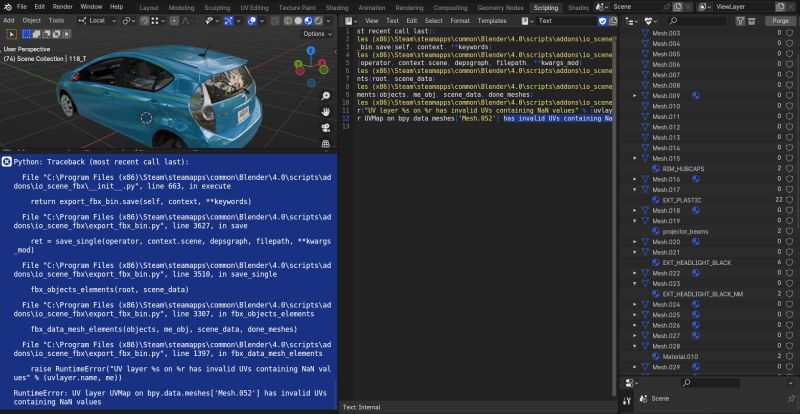
Task: Choose set new selection mode icon
Action: 27,34
